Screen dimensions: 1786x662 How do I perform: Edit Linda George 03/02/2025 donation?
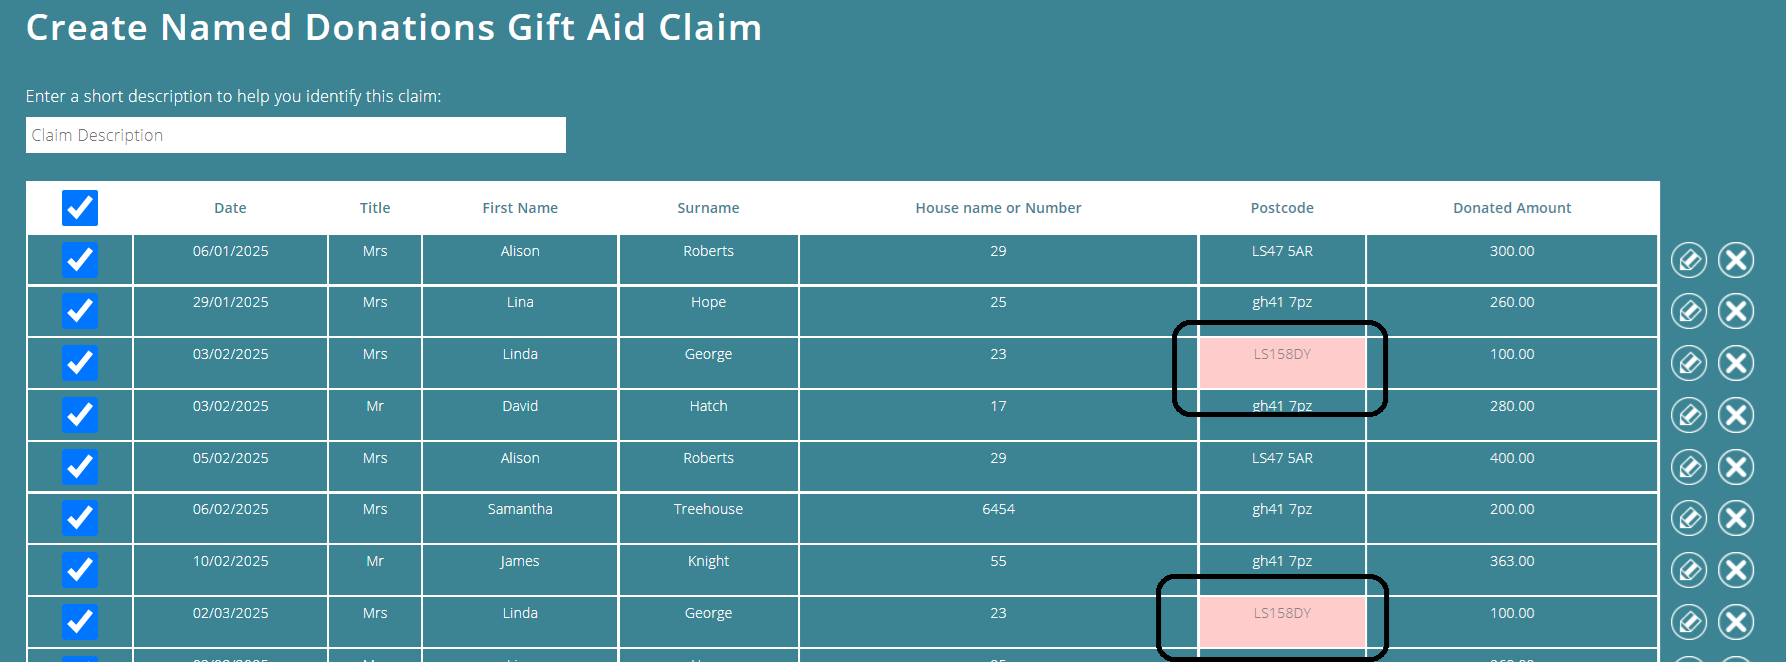click(1689, 363)
